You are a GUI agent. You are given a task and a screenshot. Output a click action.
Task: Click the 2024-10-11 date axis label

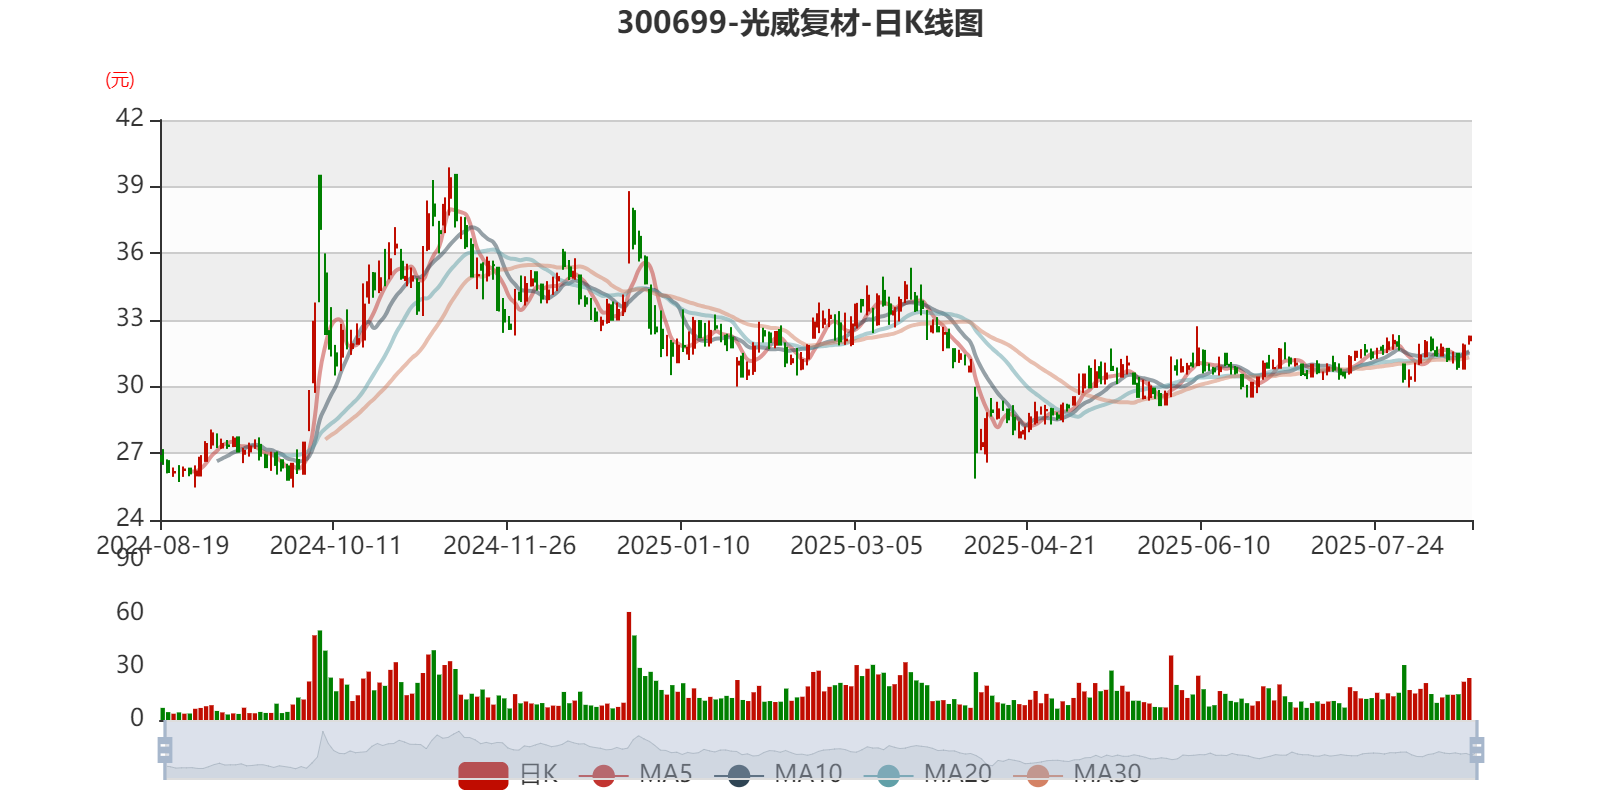[335, 546]
